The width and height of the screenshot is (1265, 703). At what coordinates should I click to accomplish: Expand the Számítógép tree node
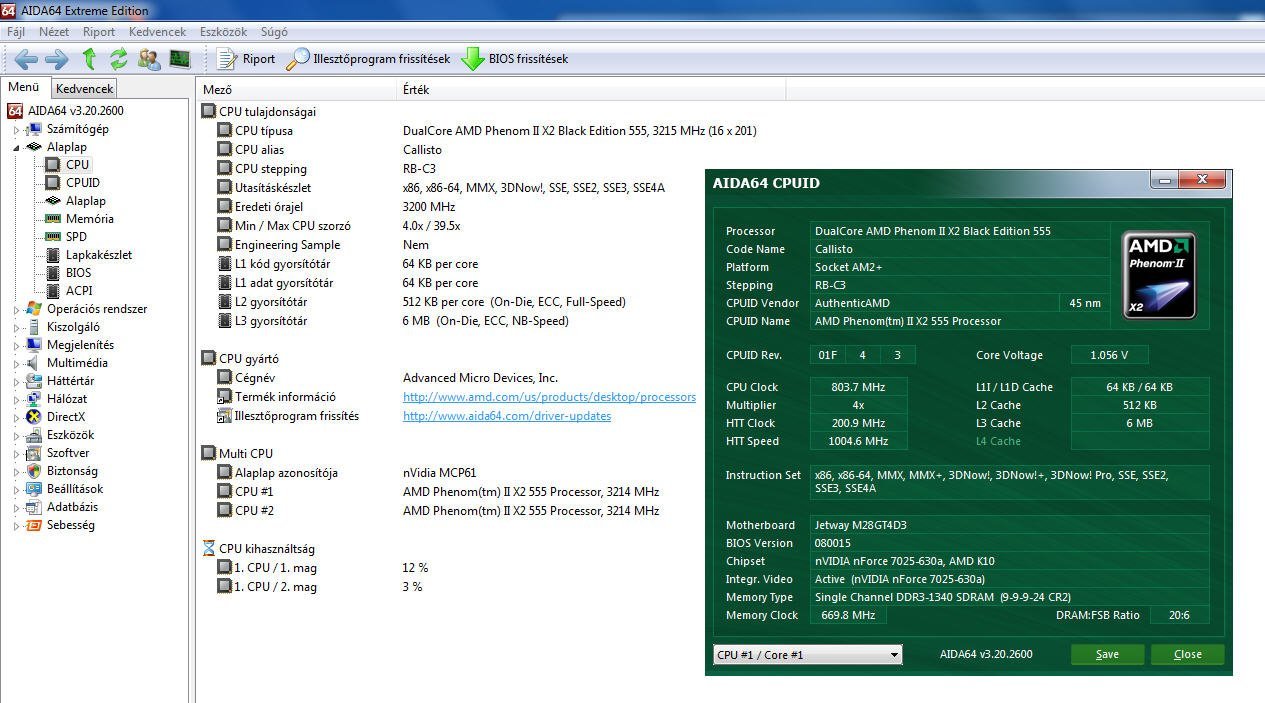(x=16, y=130)
